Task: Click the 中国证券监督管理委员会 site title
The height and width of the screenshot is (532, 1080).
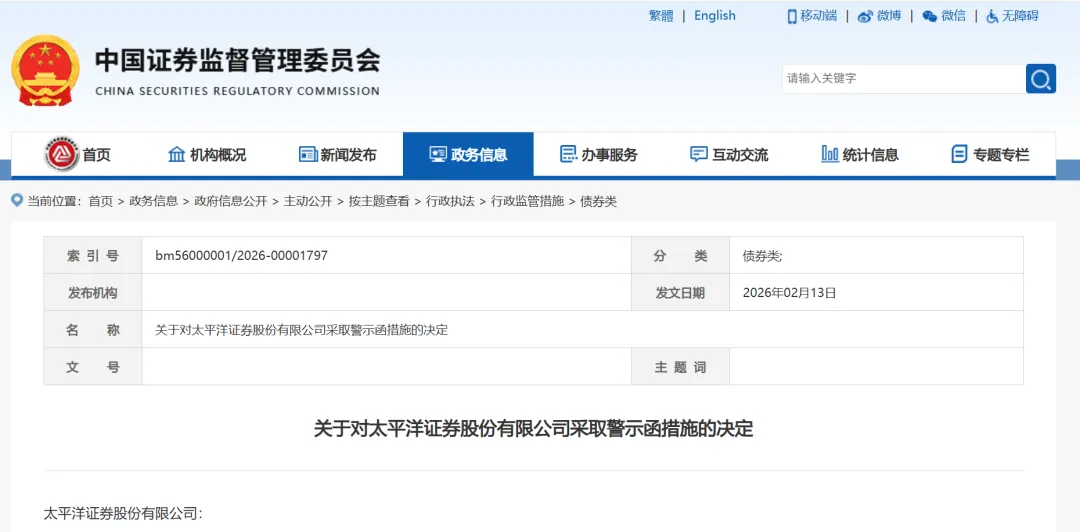Action: tap(238, 61)
